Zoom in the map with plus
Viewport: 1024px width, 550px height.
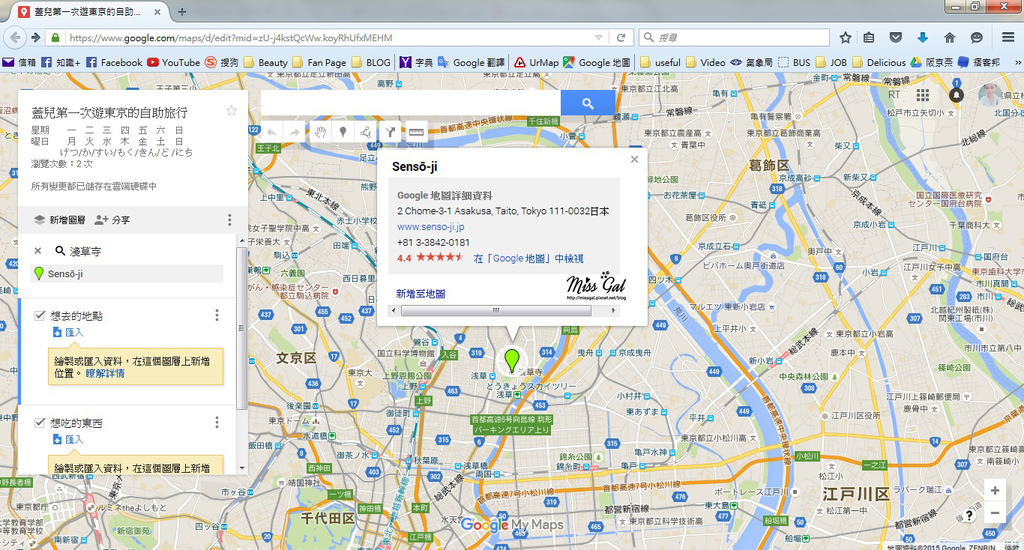(995, 491)
